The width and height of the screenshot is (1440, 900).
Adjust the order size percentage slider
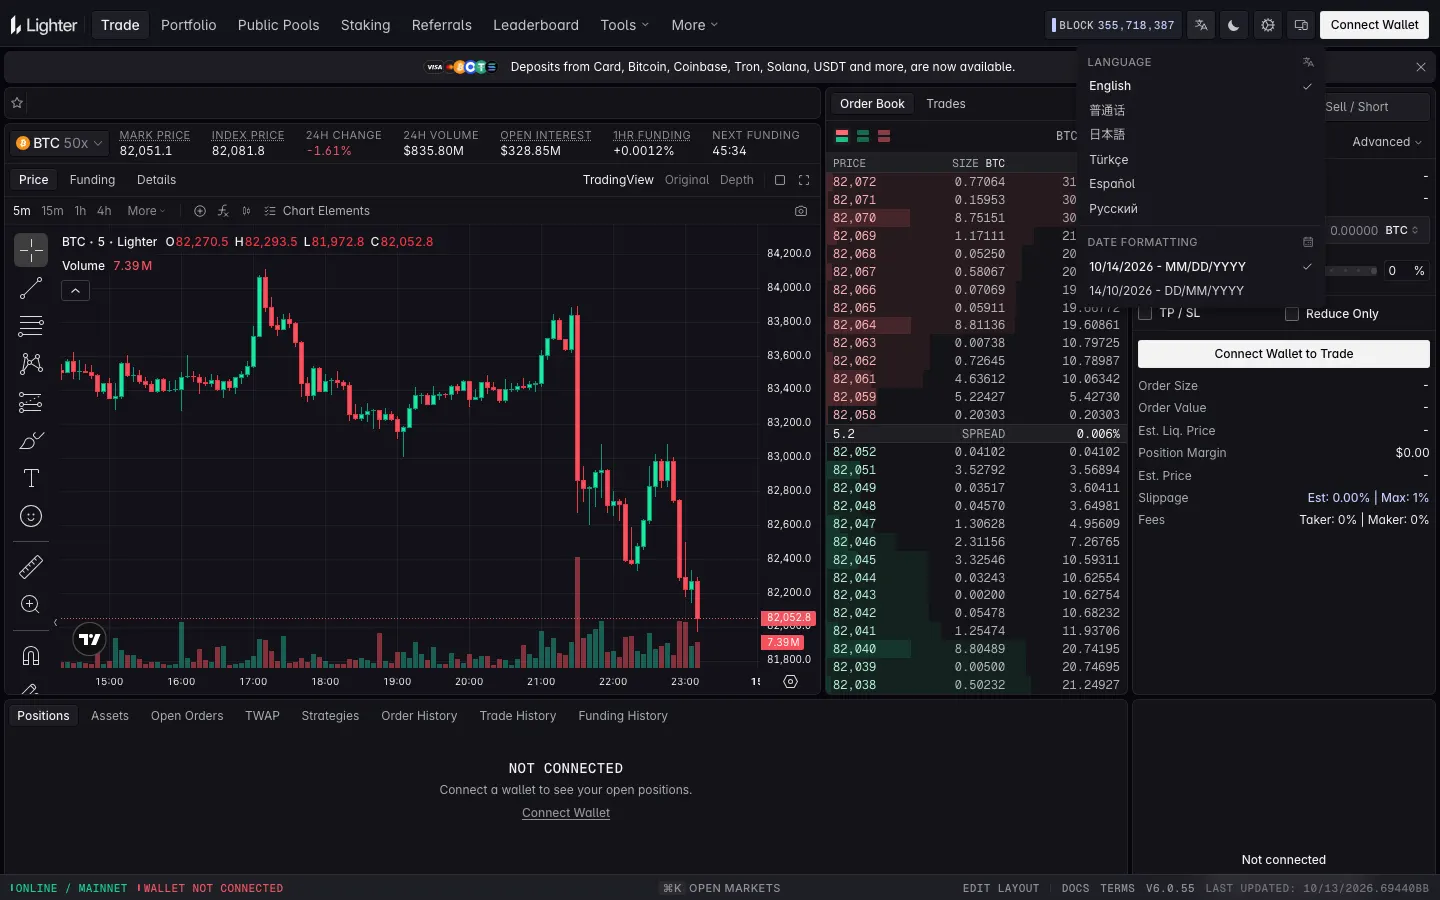click(x=1352, y=271)
